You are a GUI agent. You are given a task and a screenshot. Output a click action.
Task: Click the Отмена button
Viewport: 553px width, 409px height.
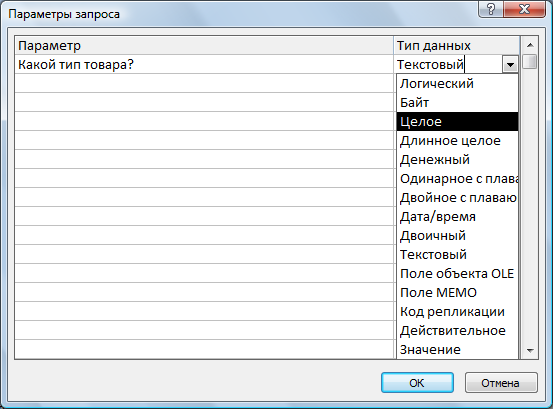(x=501, y=383)
